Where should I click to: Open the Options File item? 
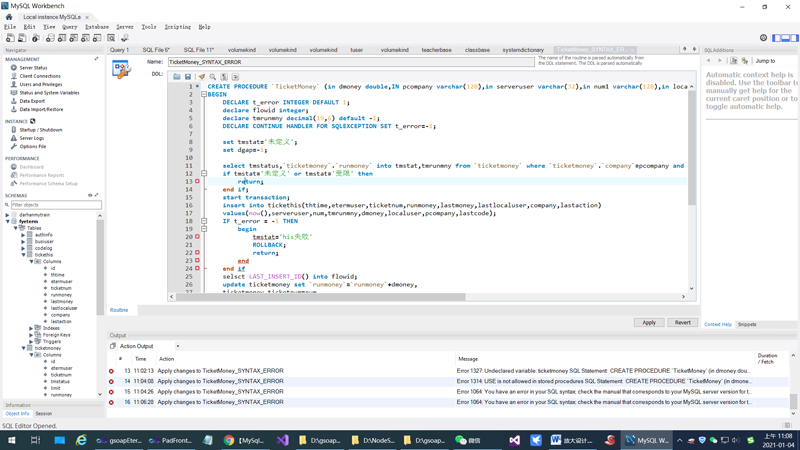click(33, 146)
